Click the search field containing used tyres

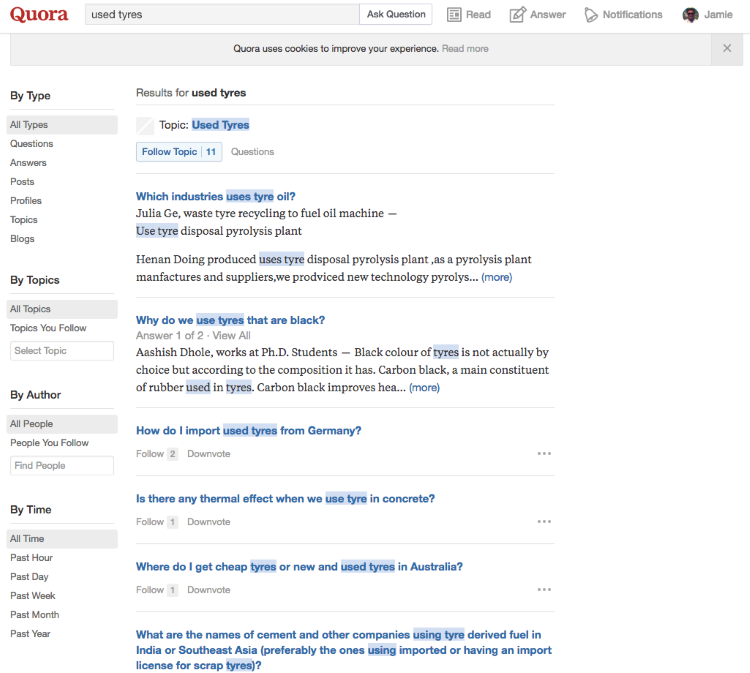pyautogui.click(x=222, y=14)
